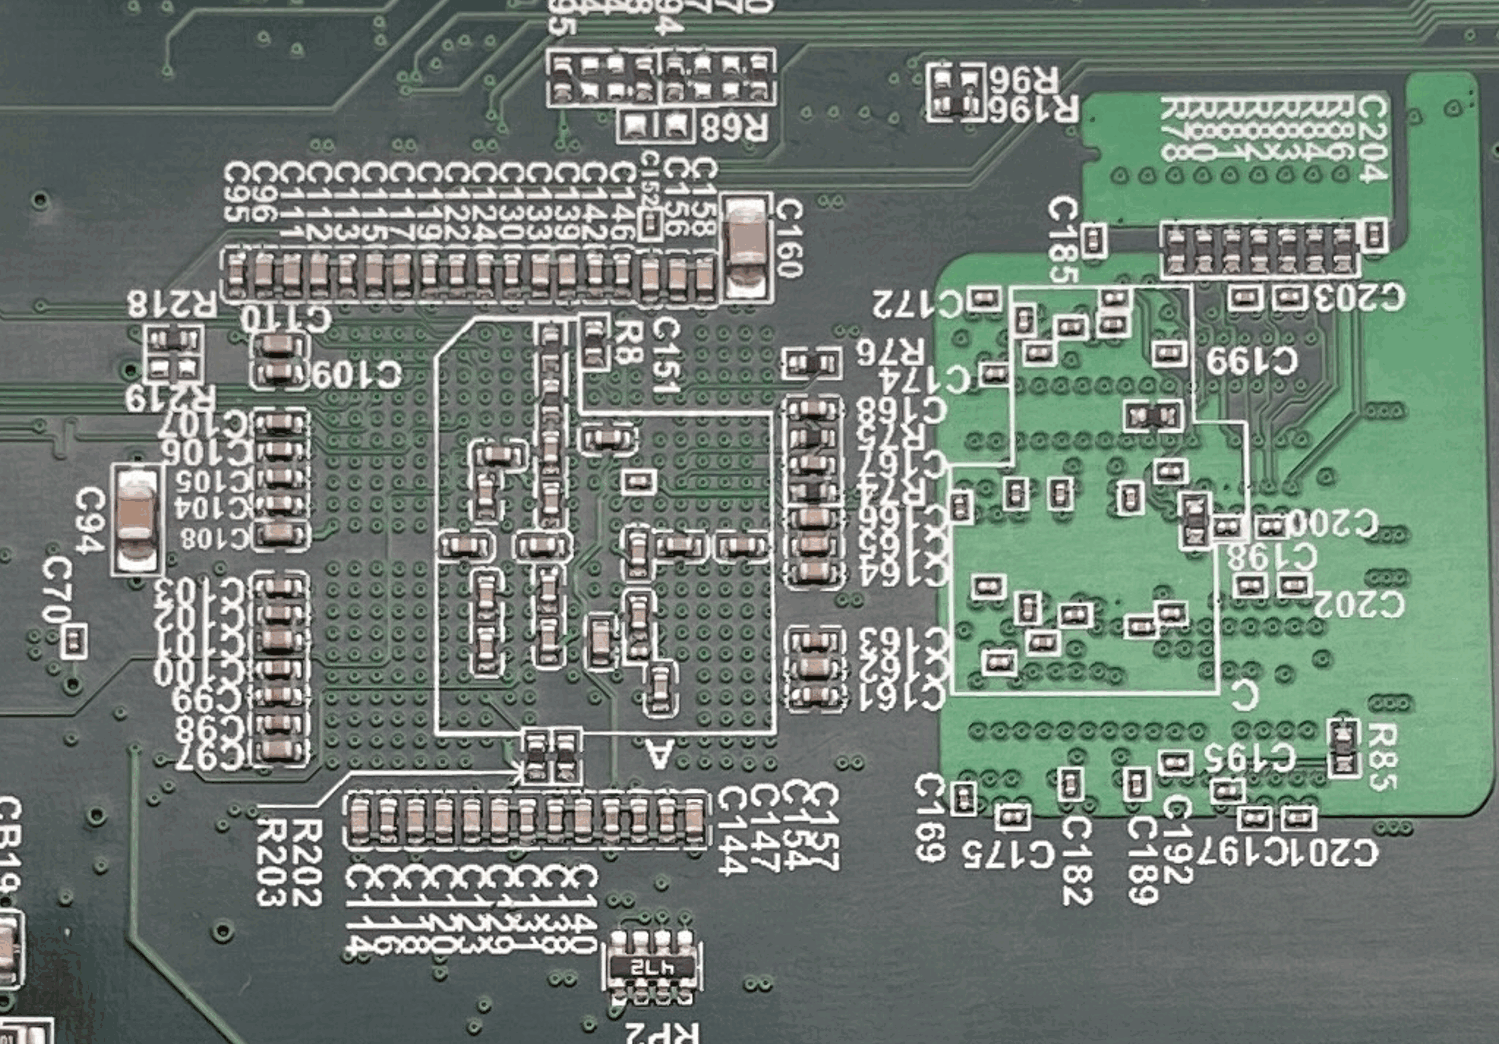Click the large capacitor beside the C94 label
The height and width of the screenshot is (1044, 1499).
point(136,519)
